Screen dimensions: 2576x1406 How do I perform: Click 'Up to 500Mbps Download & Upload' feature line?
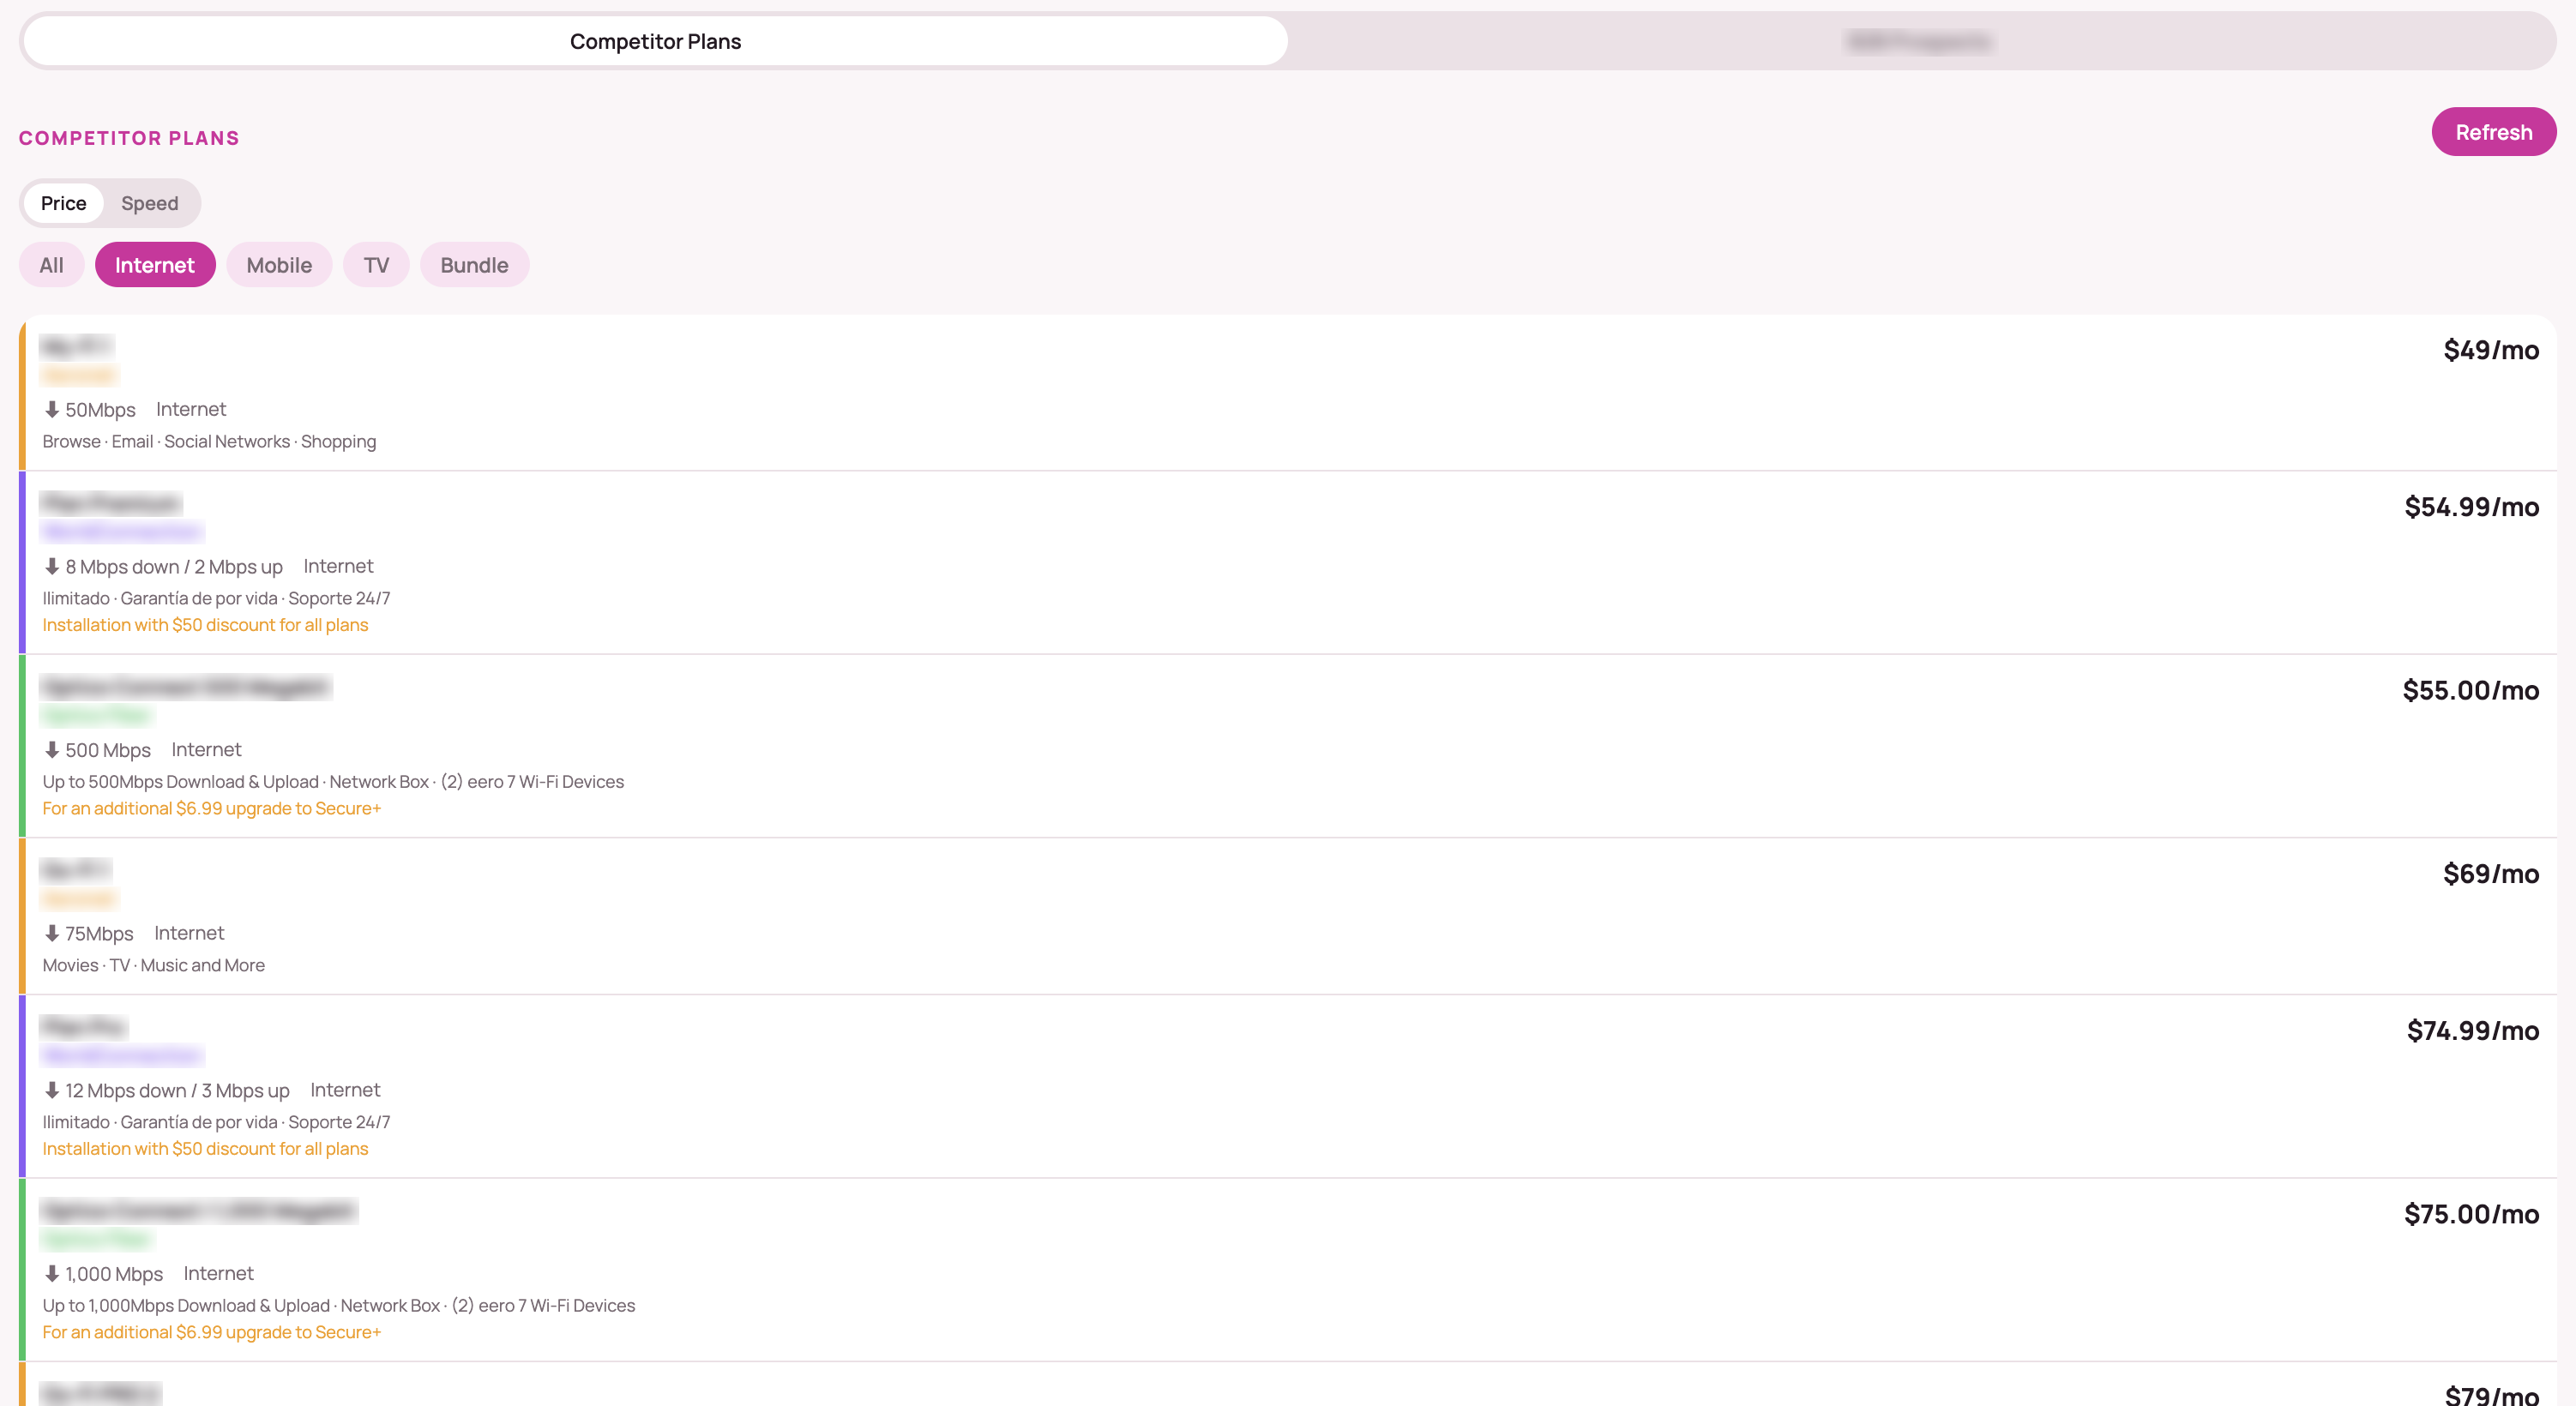(333, 781)
